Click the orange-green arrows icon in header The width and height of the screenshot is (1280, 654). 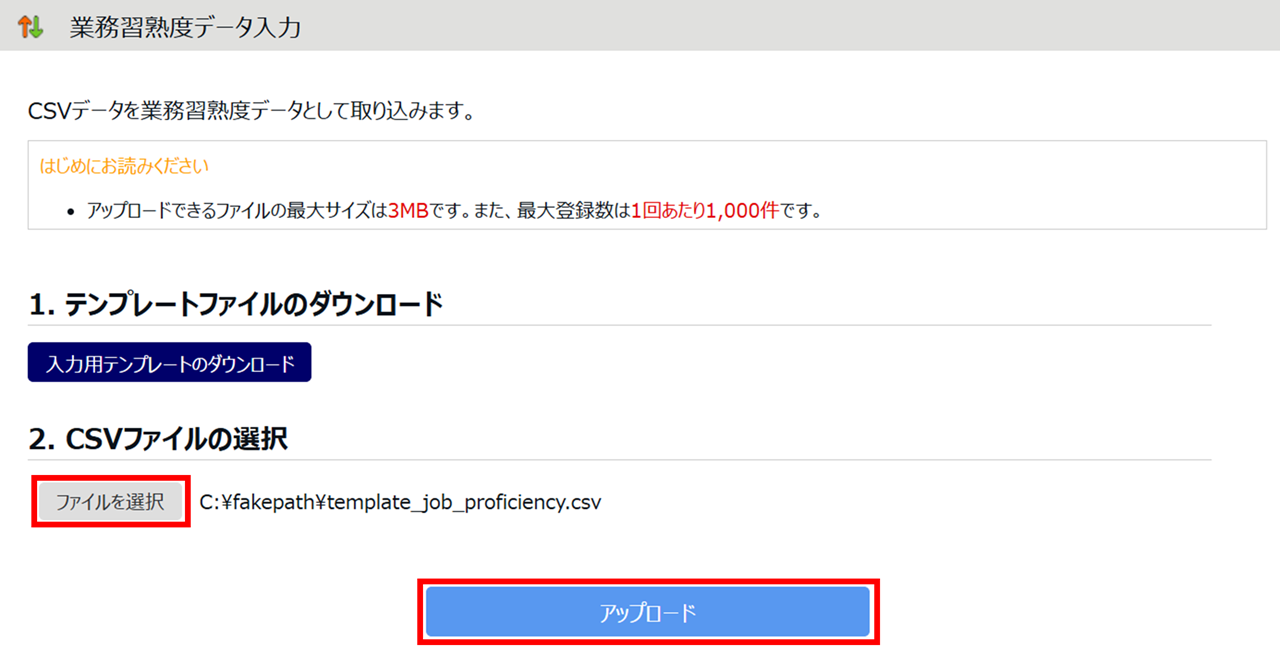coord(31,27)
